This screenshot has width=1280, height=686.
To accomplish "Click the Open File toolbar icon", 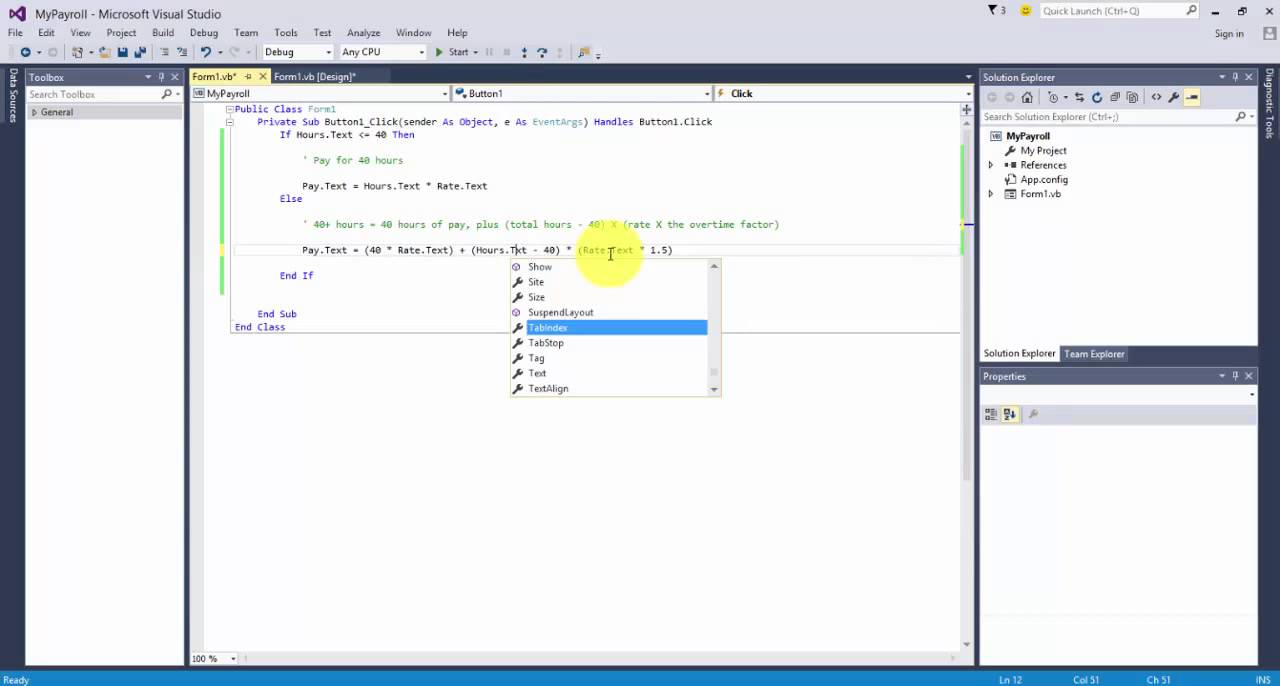I will point(104,52).
